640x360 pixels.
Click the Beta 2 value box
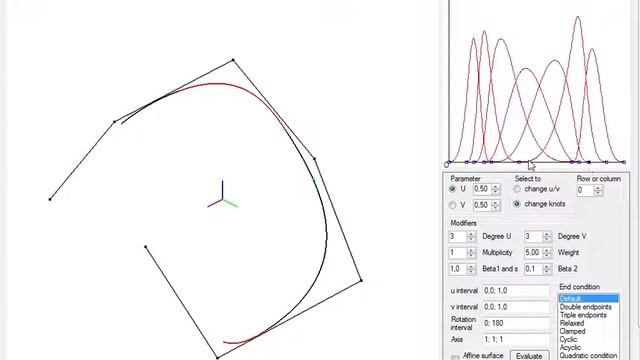pos(533,269)
